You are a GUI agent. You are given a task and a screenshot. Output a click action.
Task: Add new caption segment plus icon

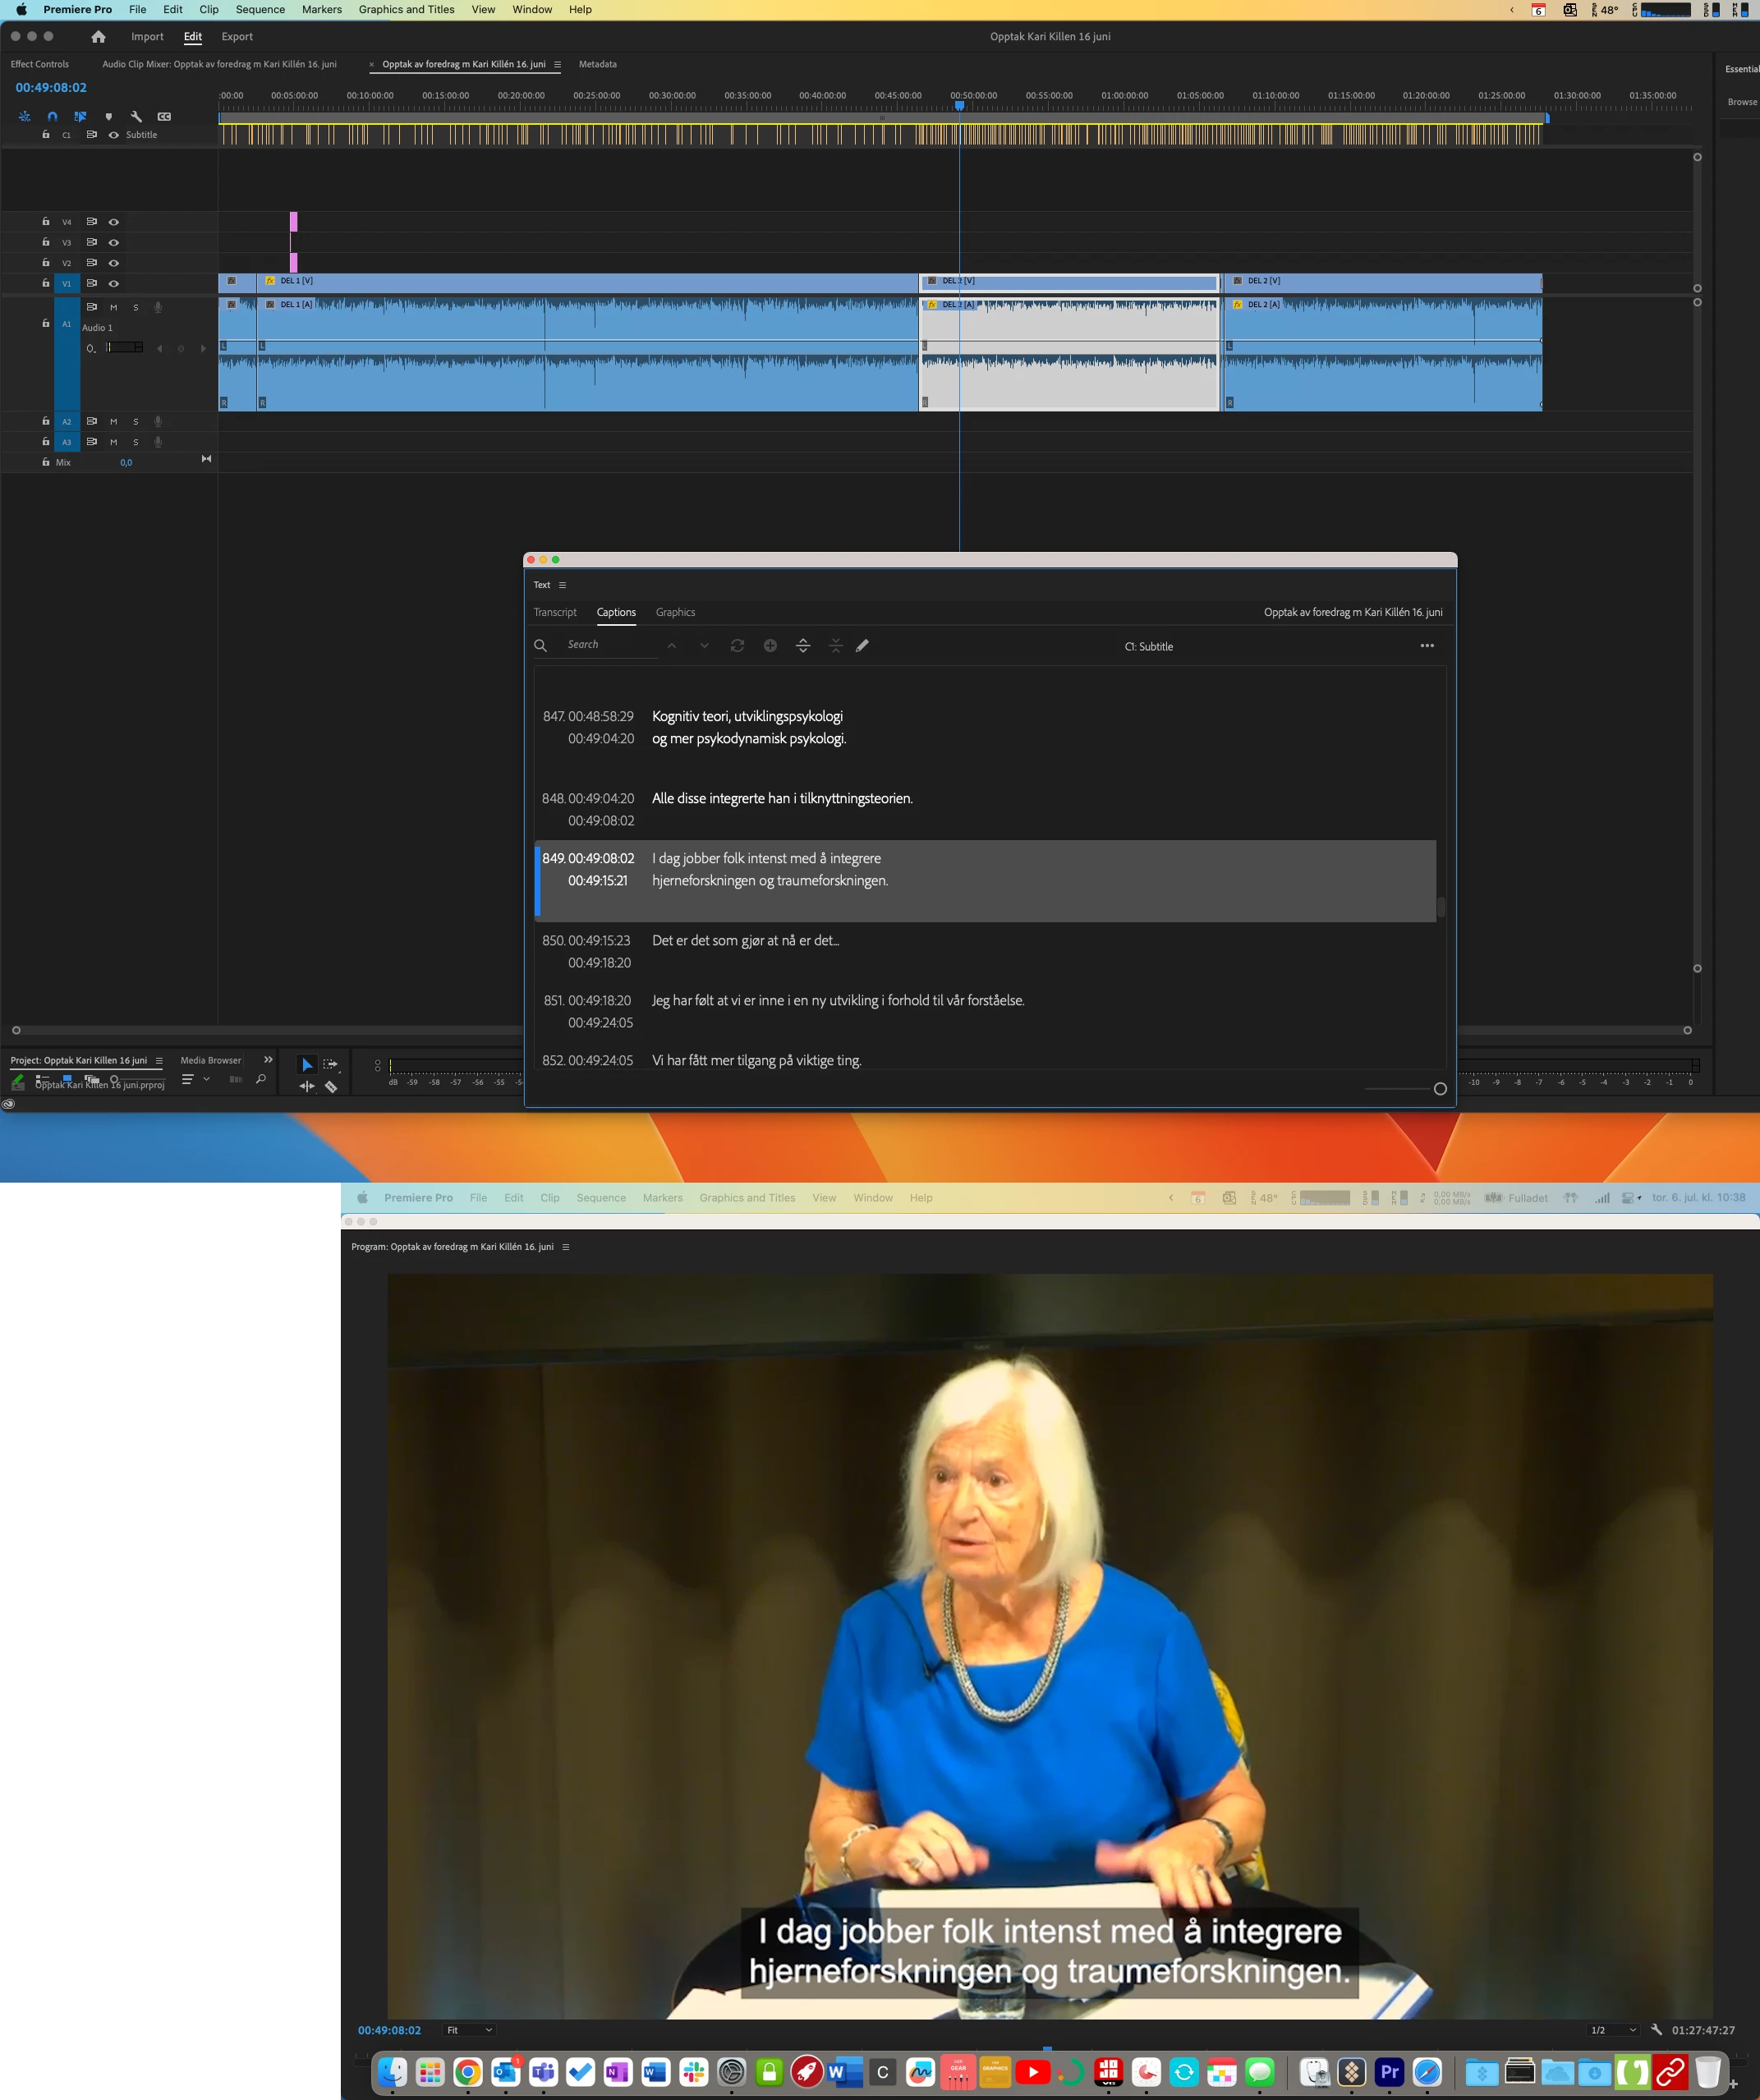click(x=770, y=646)
